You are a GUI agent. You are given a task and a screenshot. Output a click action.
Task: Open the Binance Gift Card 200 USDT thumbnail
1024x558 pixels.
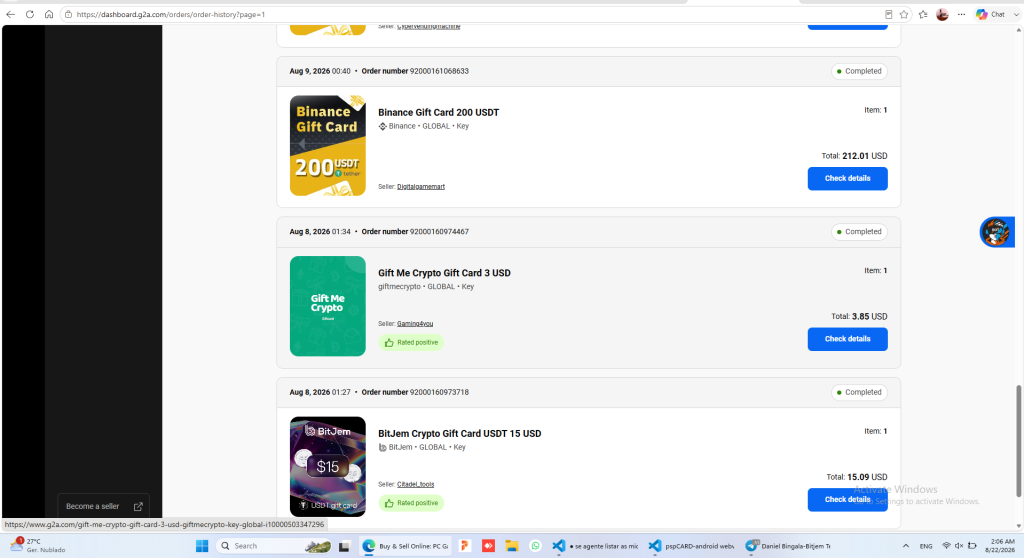click(x=328, y=146)
